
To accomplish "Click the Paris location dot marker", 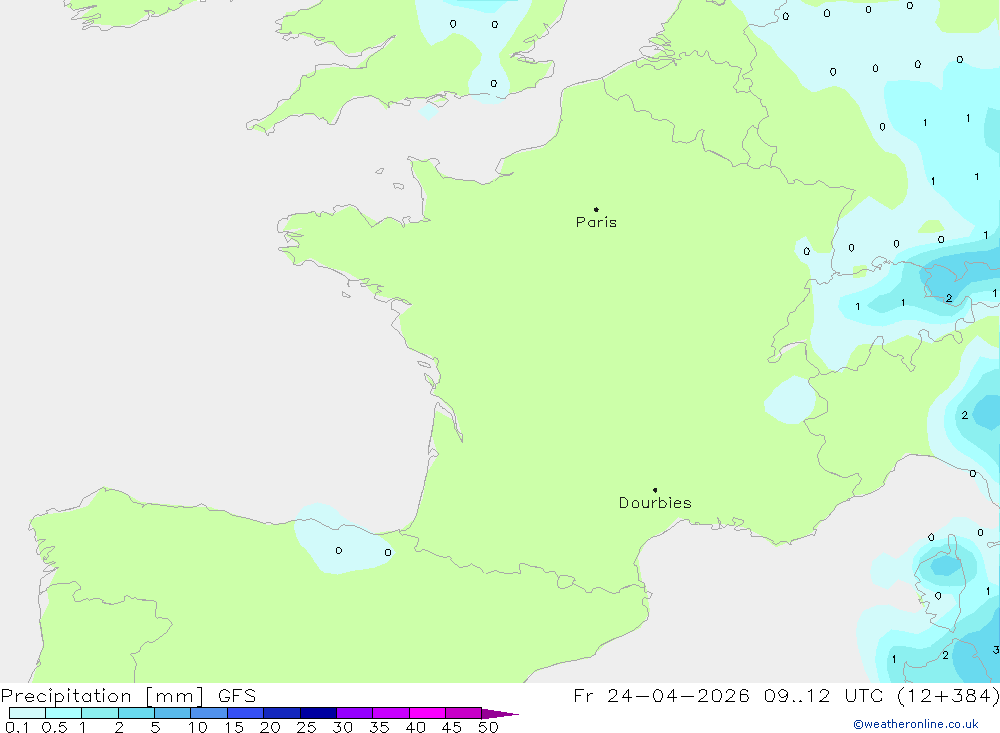I will pos(596,209).
